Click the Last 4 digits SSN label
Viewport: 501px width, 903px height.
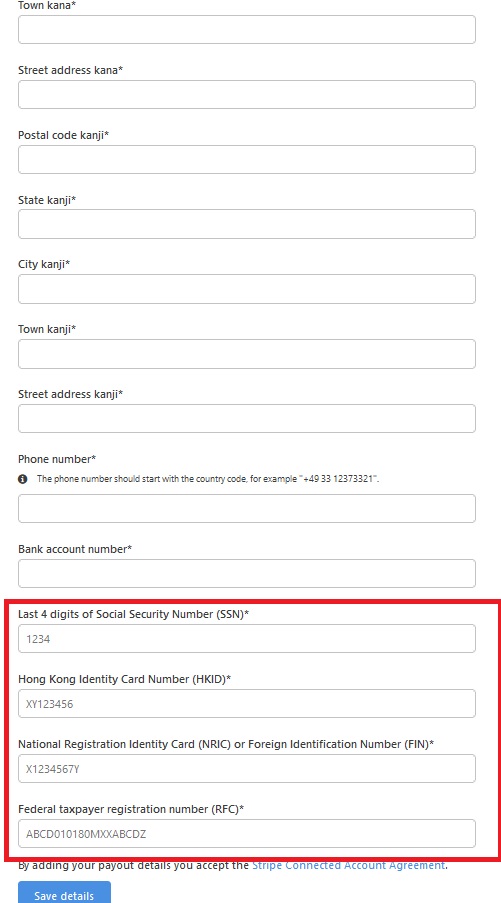pyautogui.click(x=134, y=614)
